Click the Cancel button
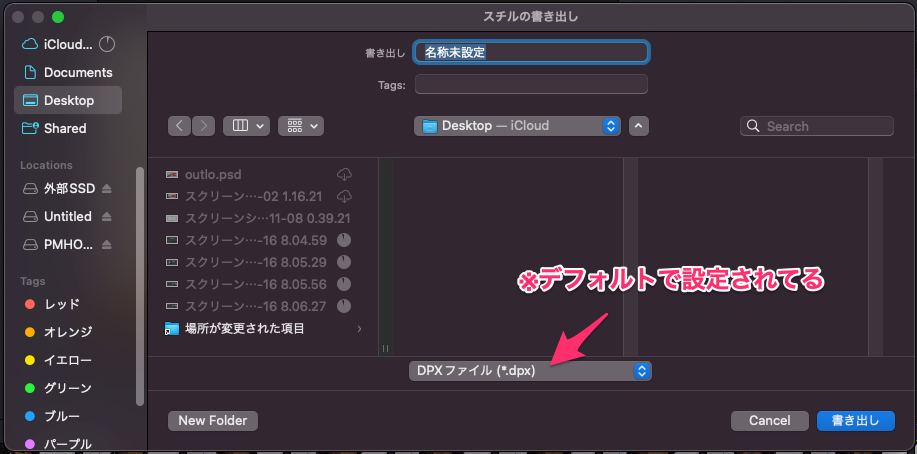Screen dimensions: 917x454 click(770, 420)
